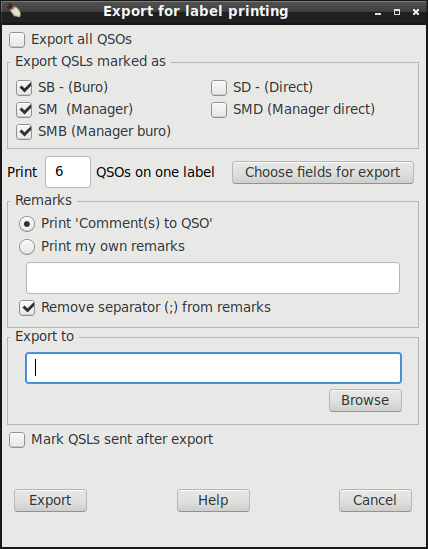Open the Help for this dialog
The width and height of the screenshot is (428, 549).
(213, 501)
